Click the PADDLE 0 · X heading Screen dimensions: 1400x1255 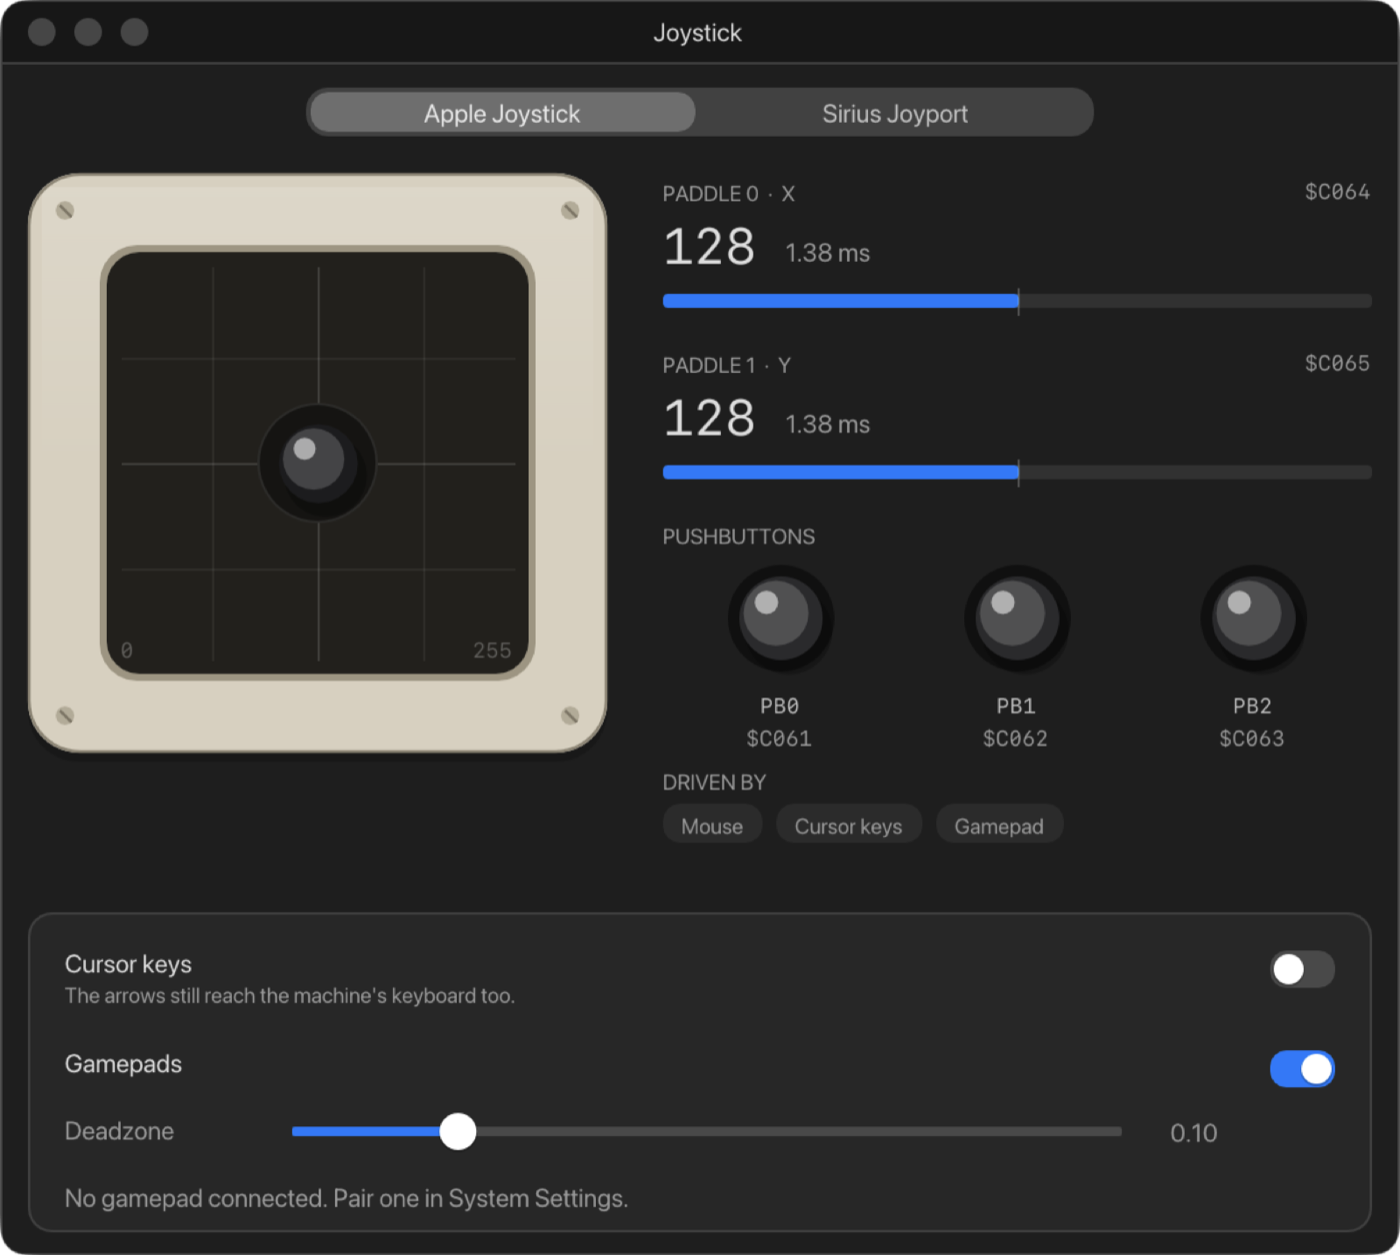point(729,194)
